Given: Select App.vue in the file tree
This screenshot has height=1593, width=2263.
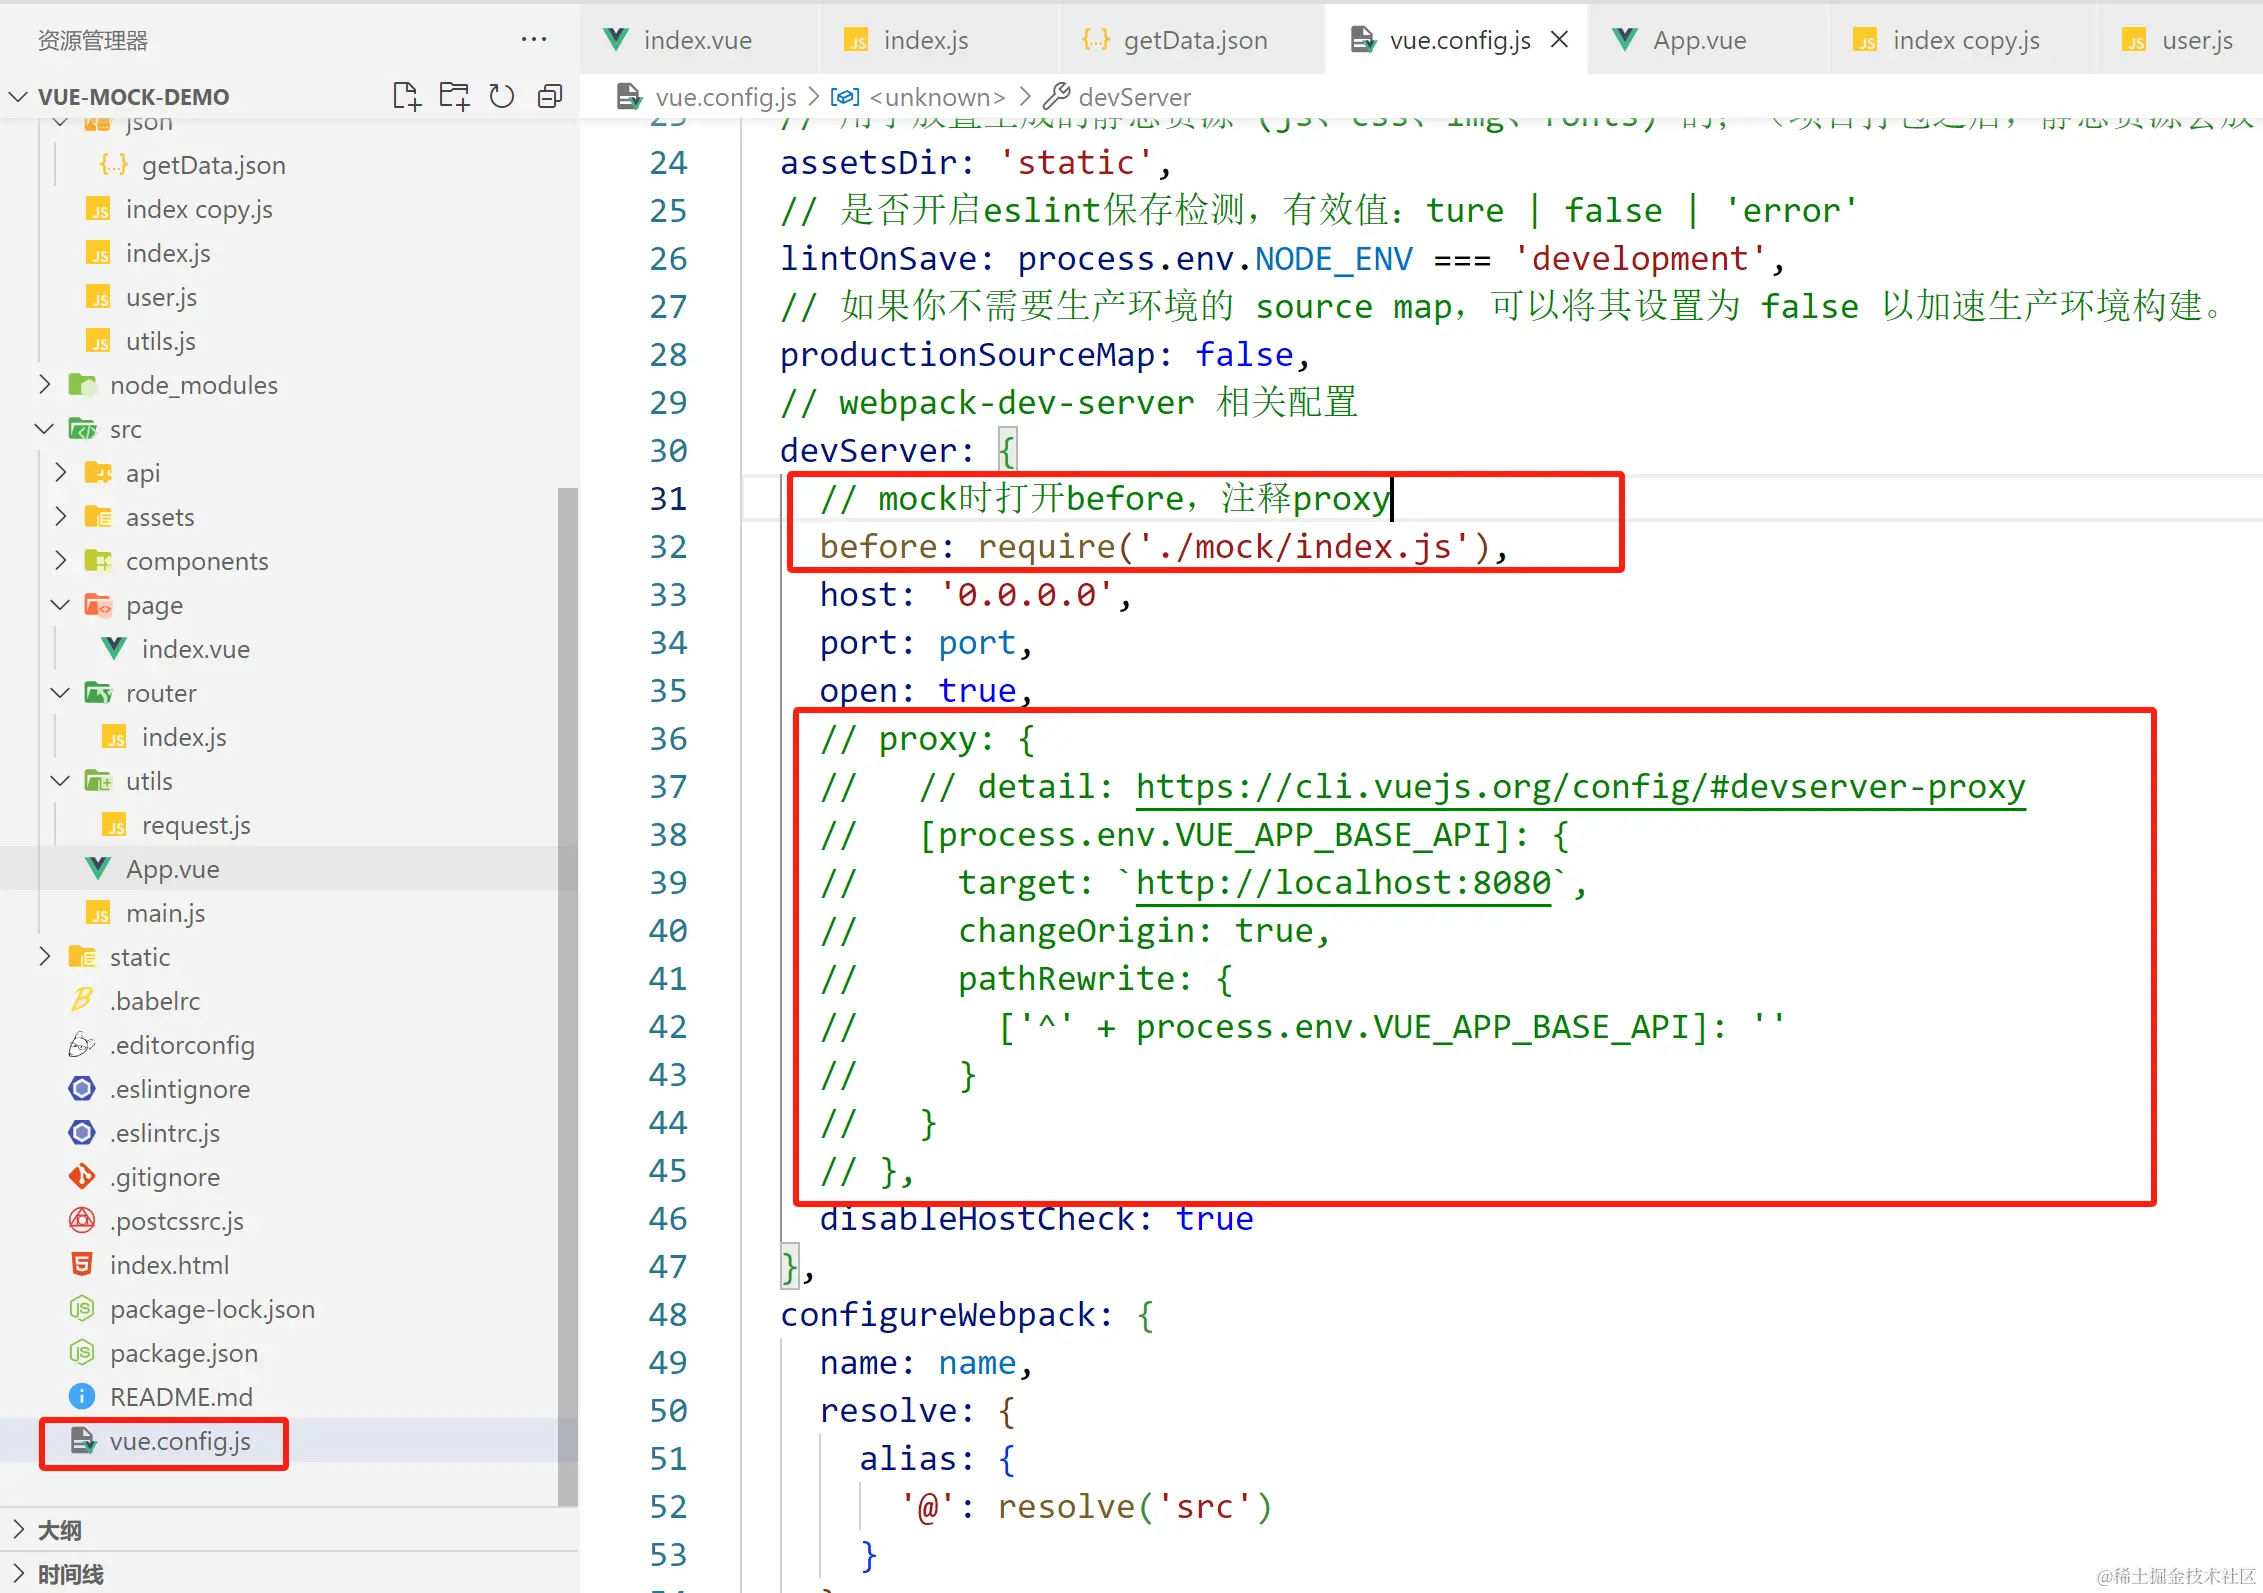Looking at the screenshot, I should point(173,869).
